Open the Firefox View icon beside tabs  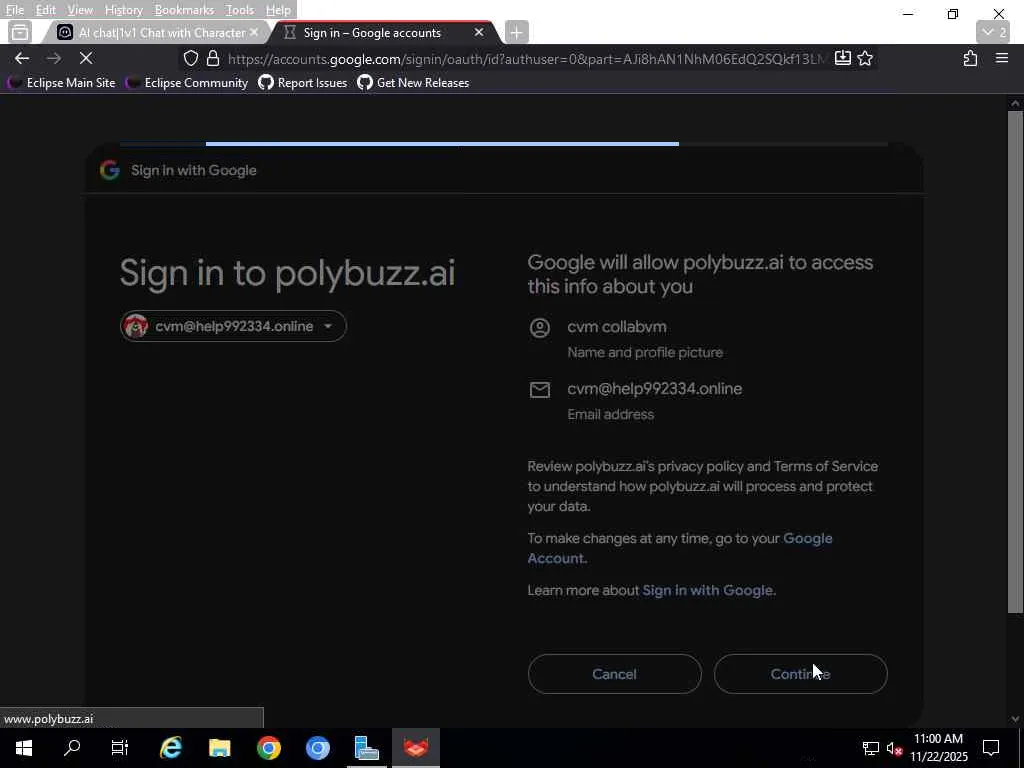tap(20, 32)
